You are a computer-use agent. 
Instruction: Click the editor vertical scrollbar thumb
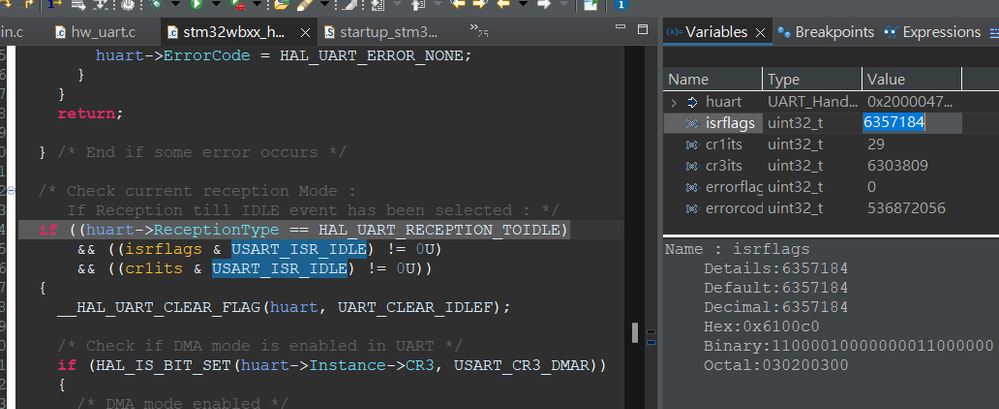click(635, 332)
